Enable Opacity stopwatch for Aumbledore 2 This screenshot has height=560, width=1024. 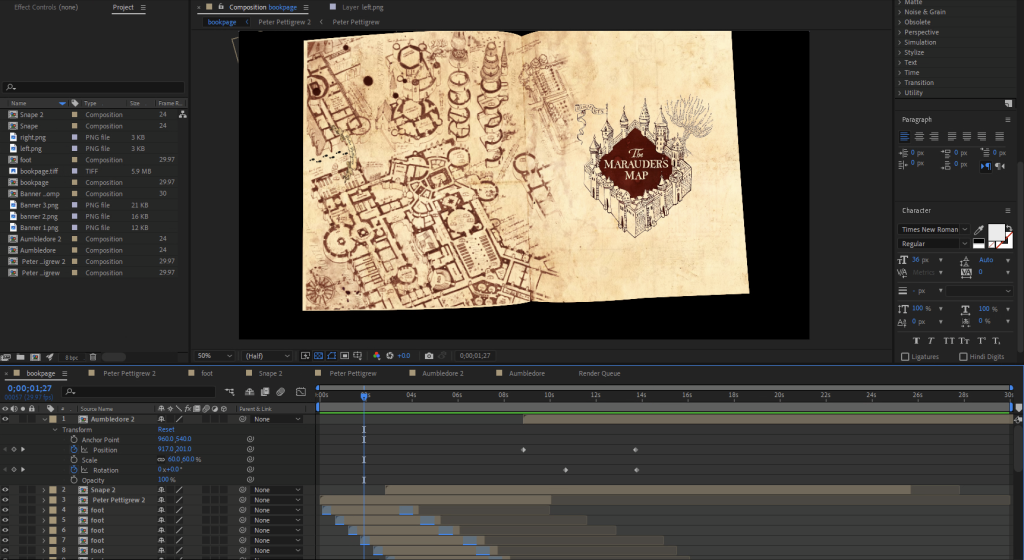[x=74, y=480]
